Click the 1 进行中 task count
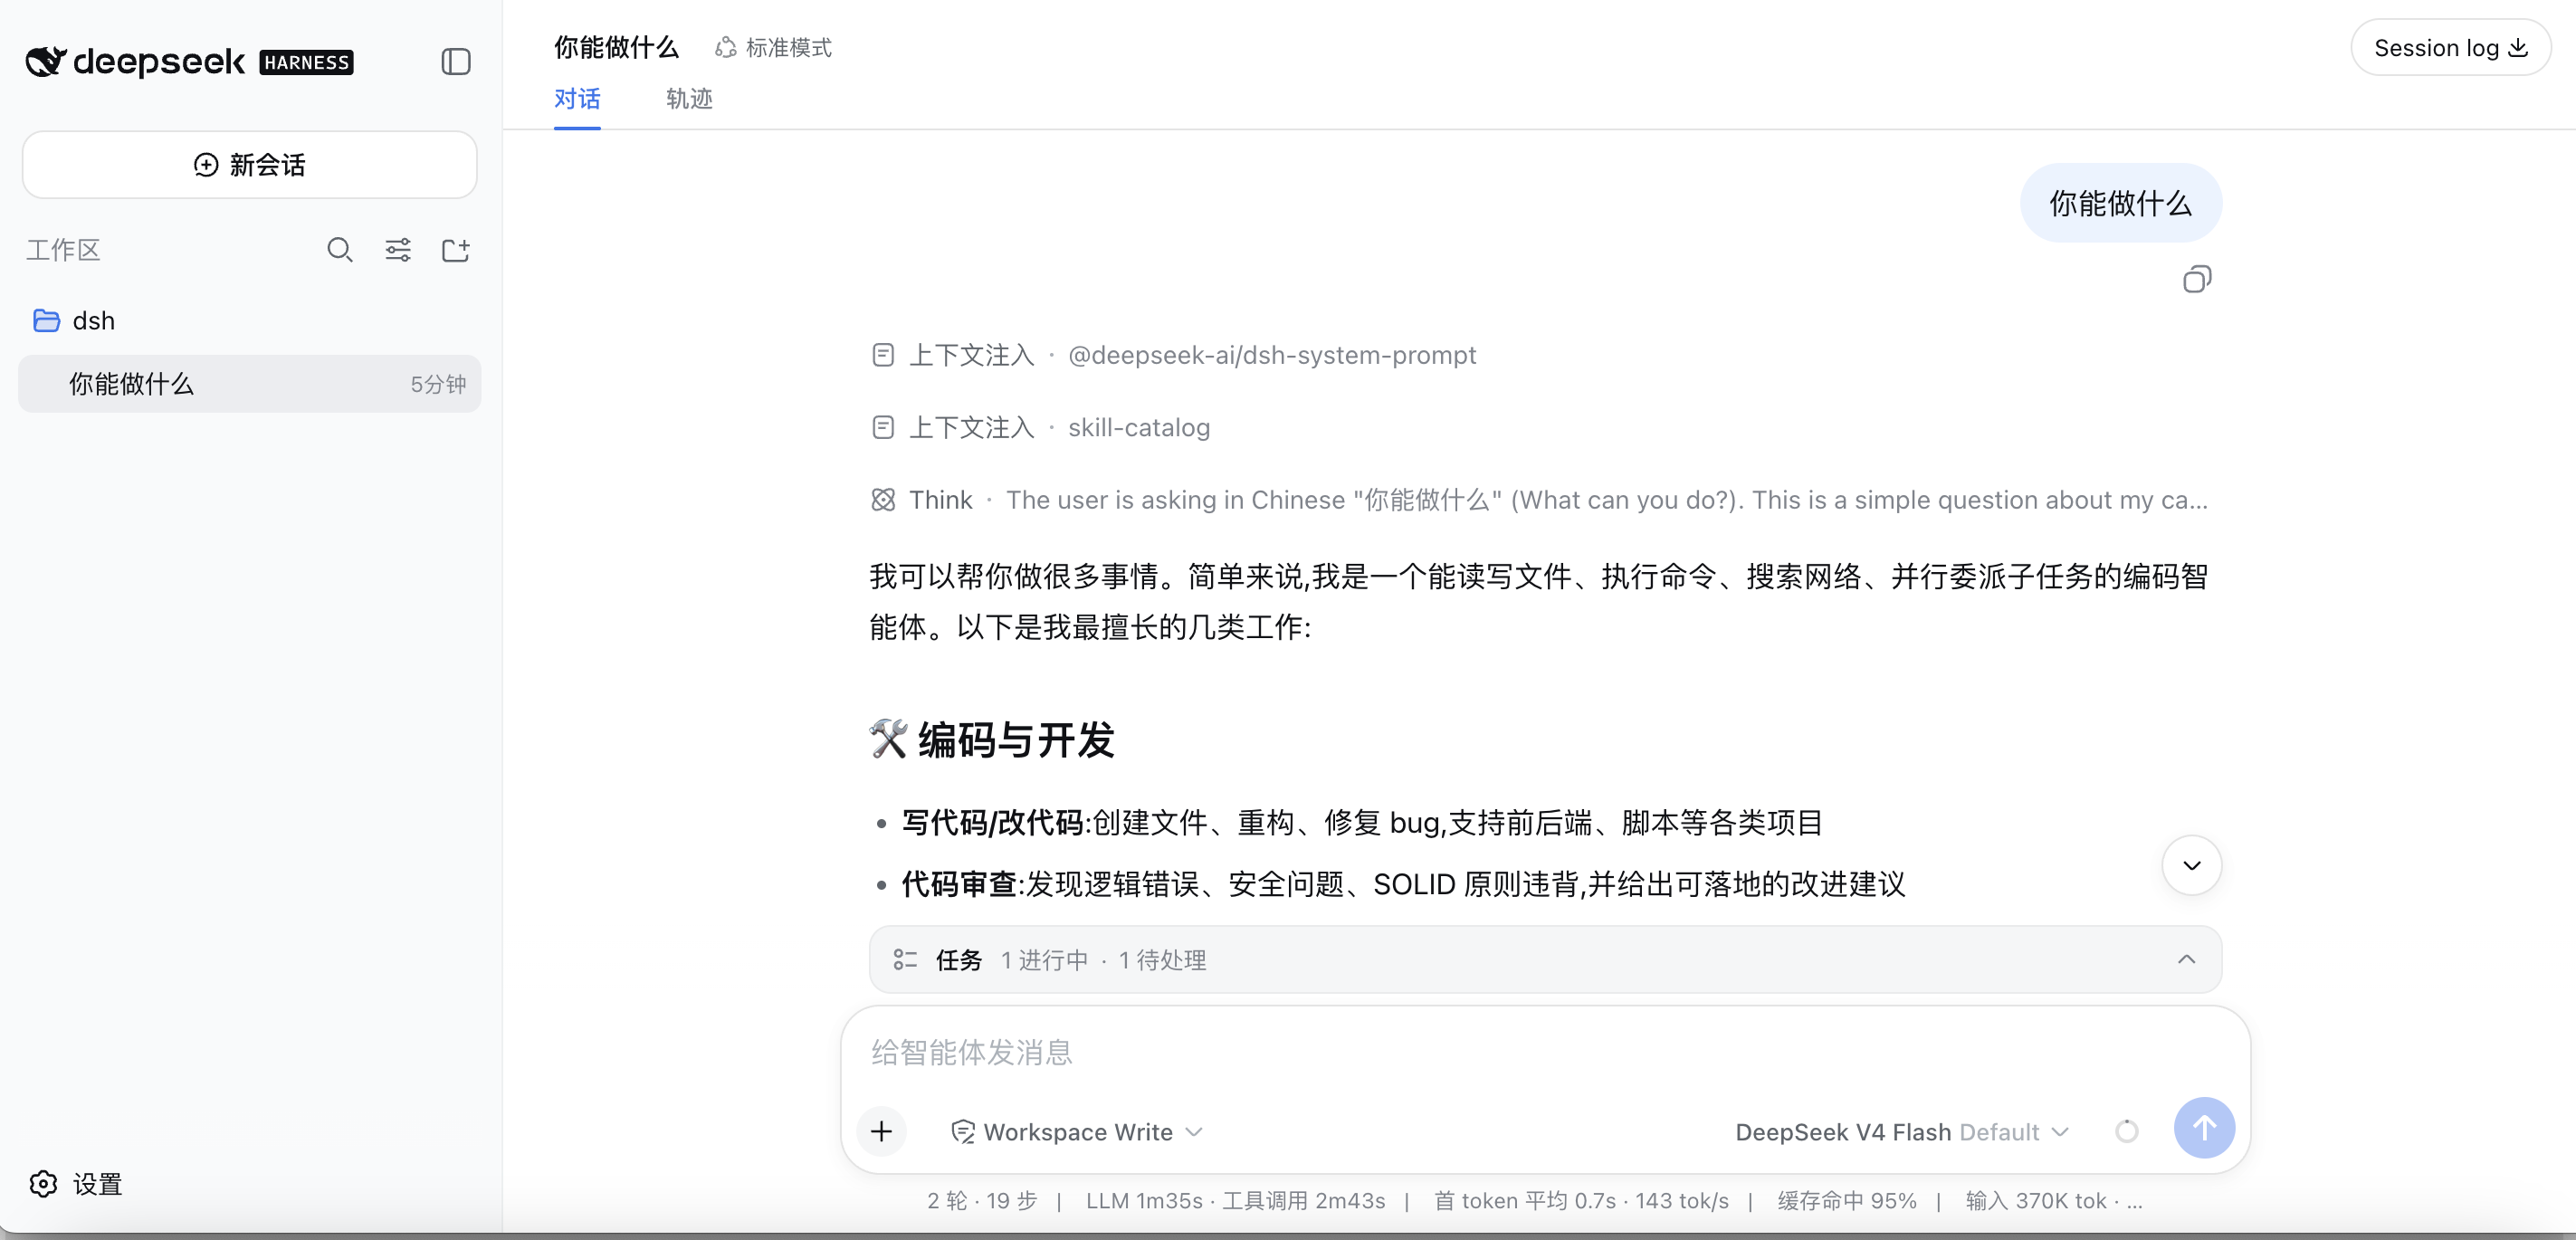Image resolution: width=2576 pixels, height=1240 pixels. coord(1044,960)
